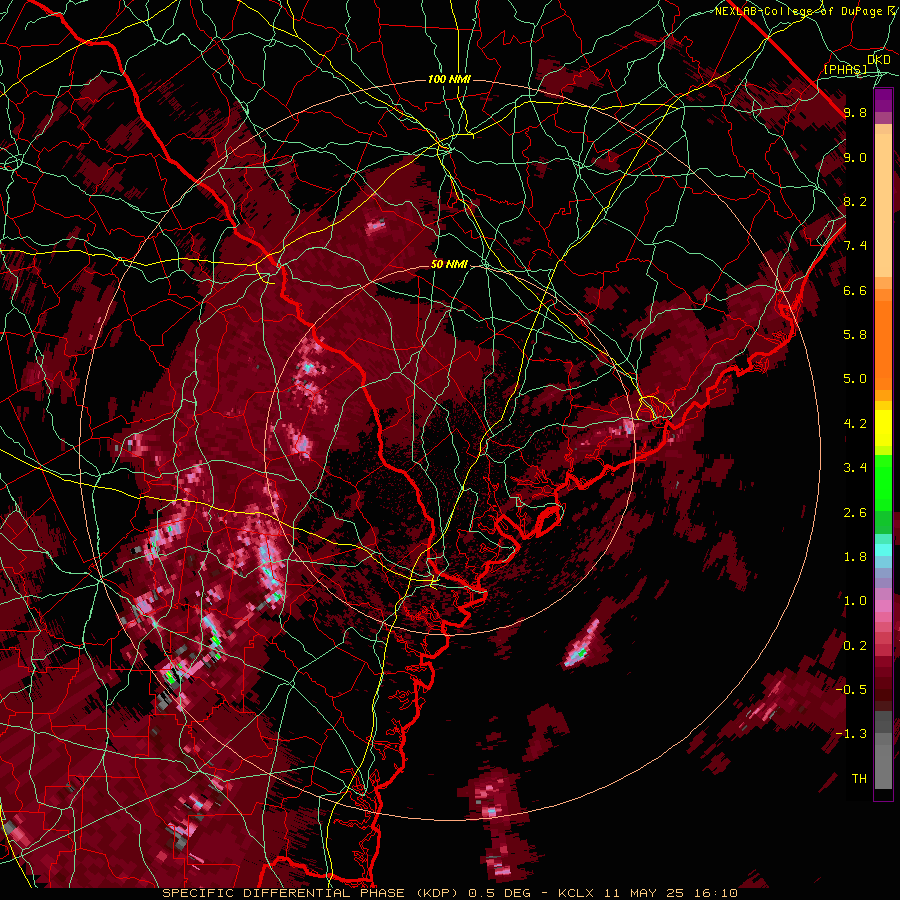Click the 1.0 value on the color scale
Image resolution: width=900 pixels, height=900 pixels.
click(855, 601)
